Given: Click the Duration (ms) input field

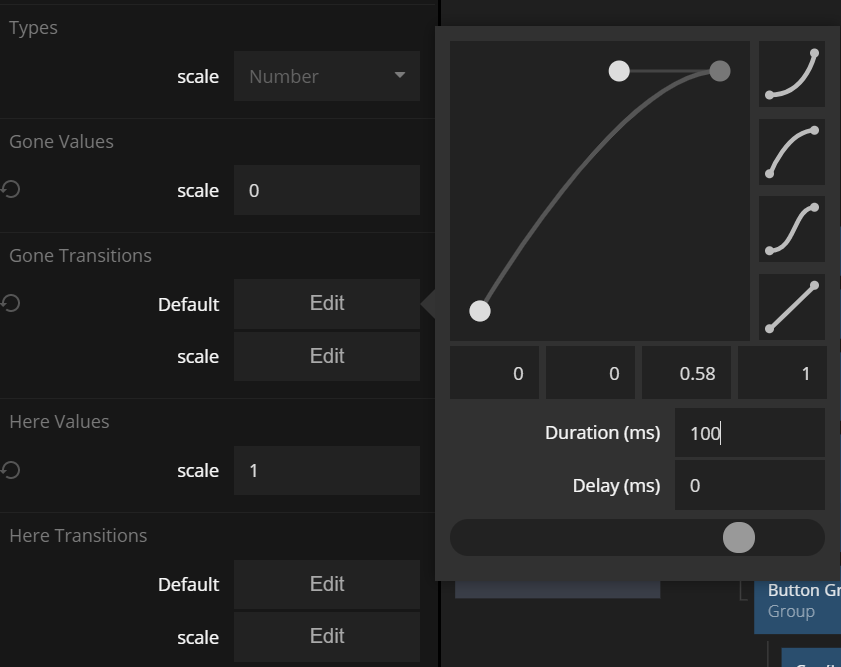Looking at the screenshot, I should click(x=749, y=433).
